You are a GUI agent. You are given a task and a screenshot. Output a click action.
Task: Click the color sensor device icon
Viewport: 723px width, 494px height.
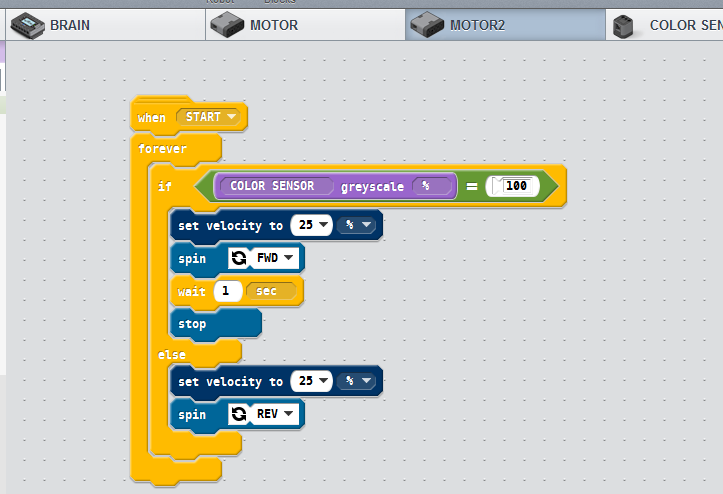pos(623,26)
